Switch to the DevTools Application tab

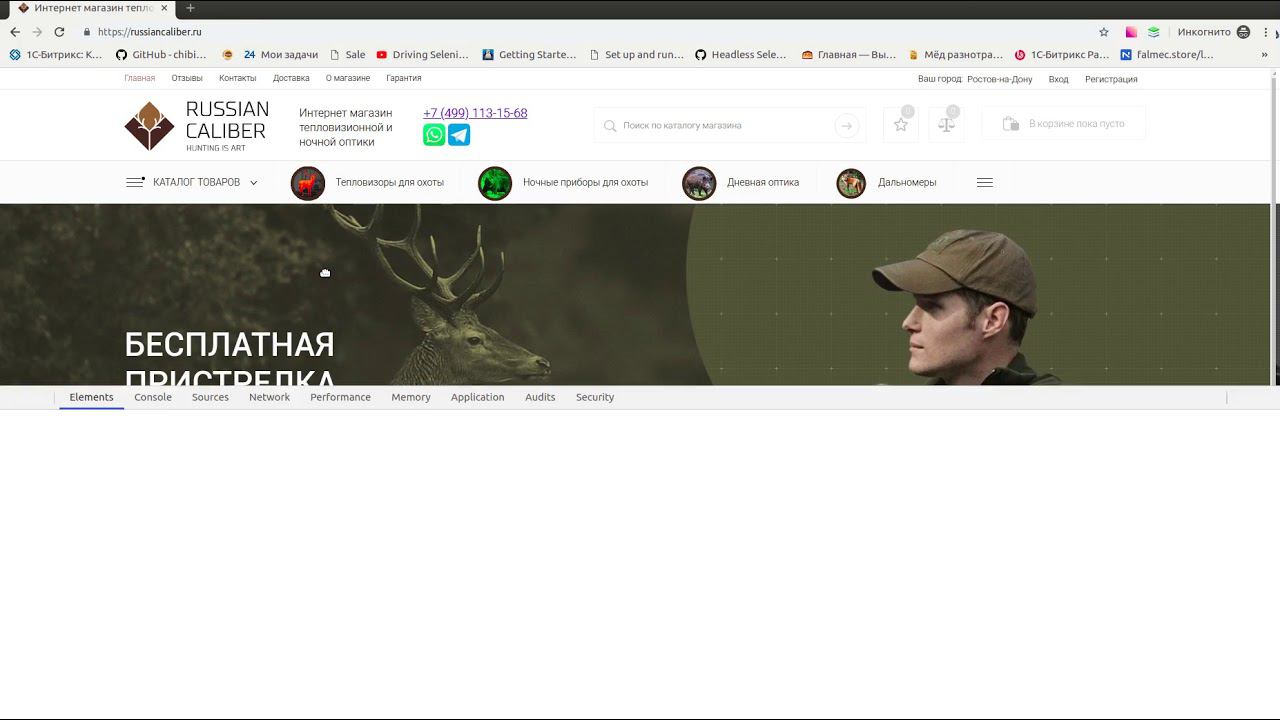point(477,397)
